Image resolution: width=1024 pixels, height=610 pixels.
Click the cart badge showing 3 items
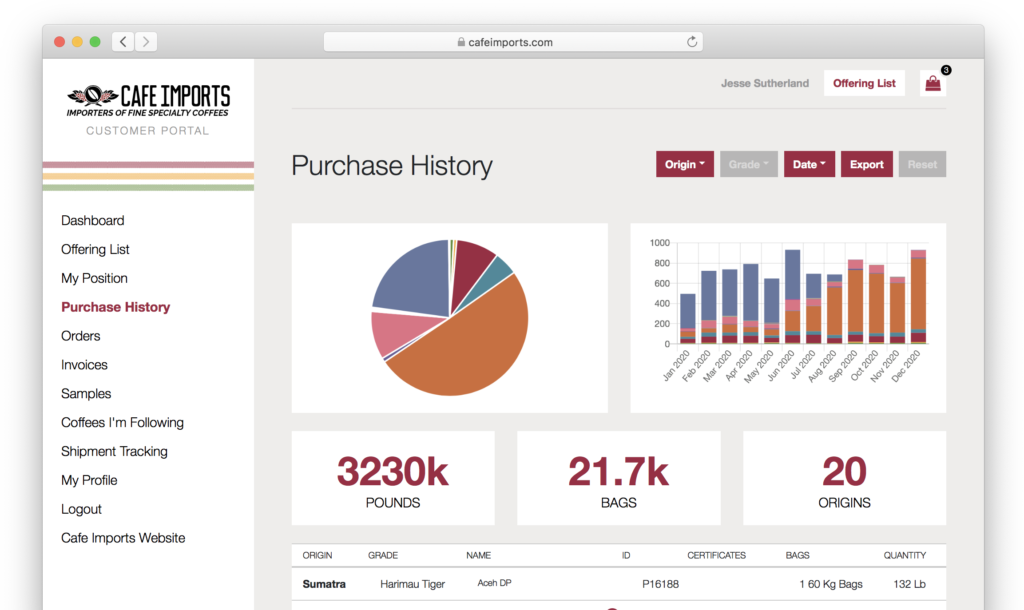tap(945, 71)
